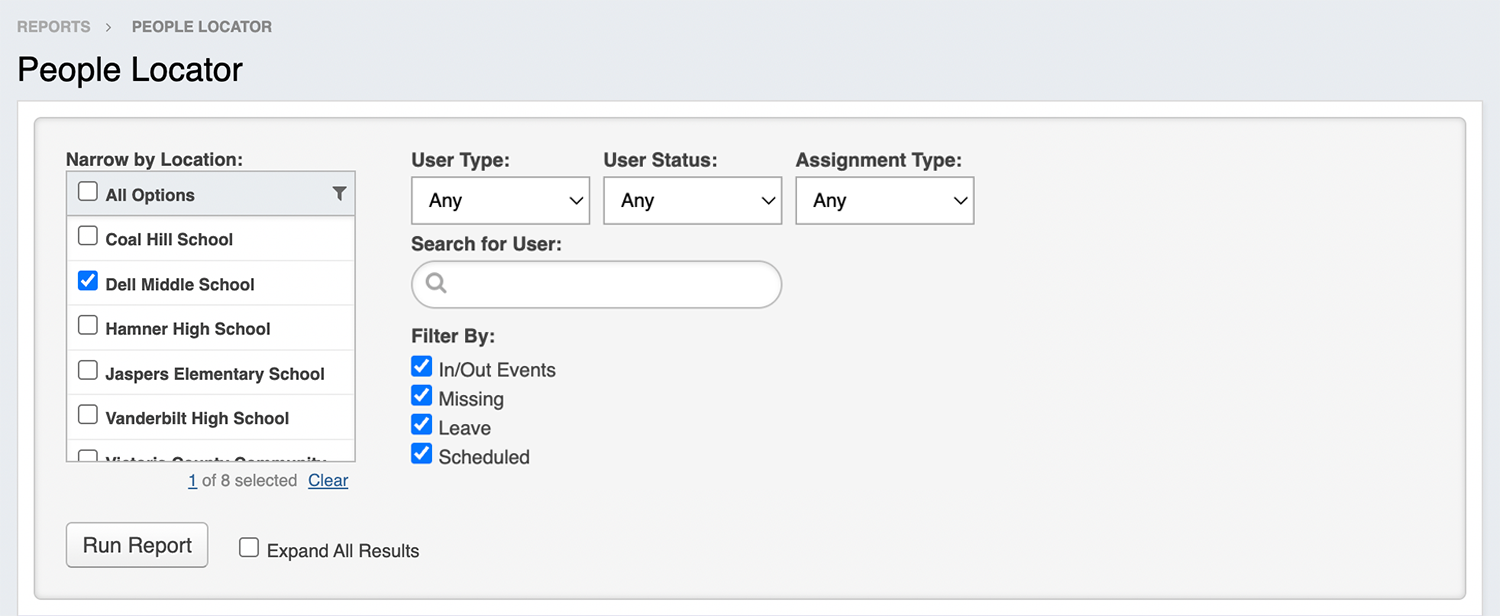Click the magnifier icon in search field

point(436,284)
